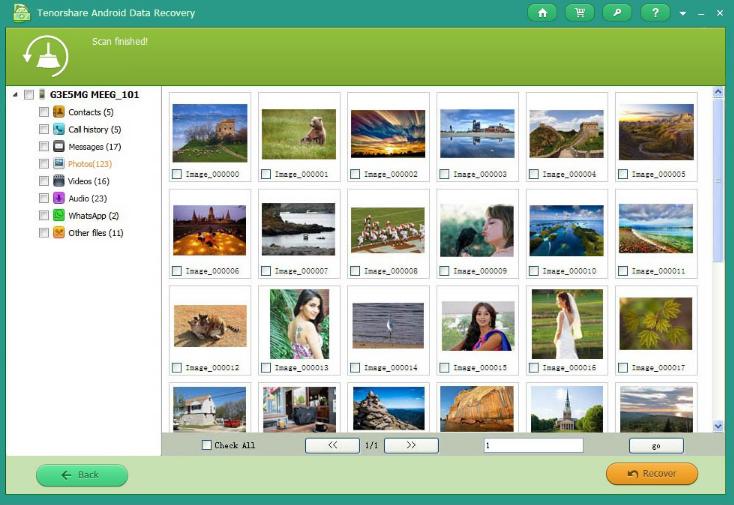Collapse the G3E5MG MEEG_101 device tree
This screenshot has width=734, height=505.
(15, 95)
